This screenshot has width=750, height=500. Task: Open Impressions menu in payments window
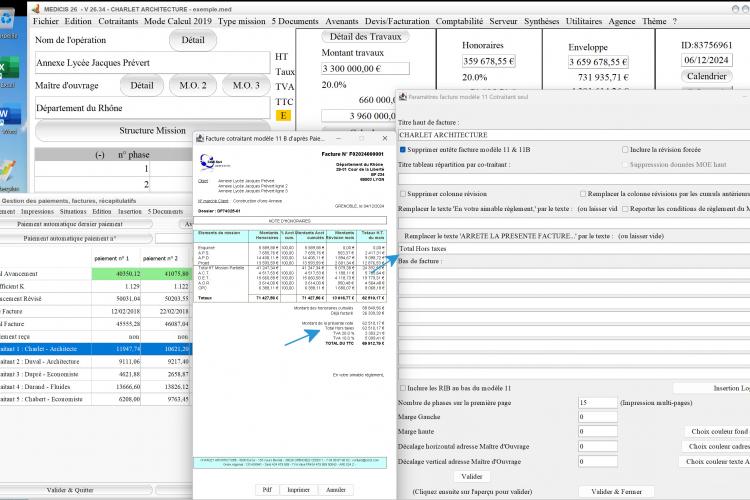coord(37,211)
